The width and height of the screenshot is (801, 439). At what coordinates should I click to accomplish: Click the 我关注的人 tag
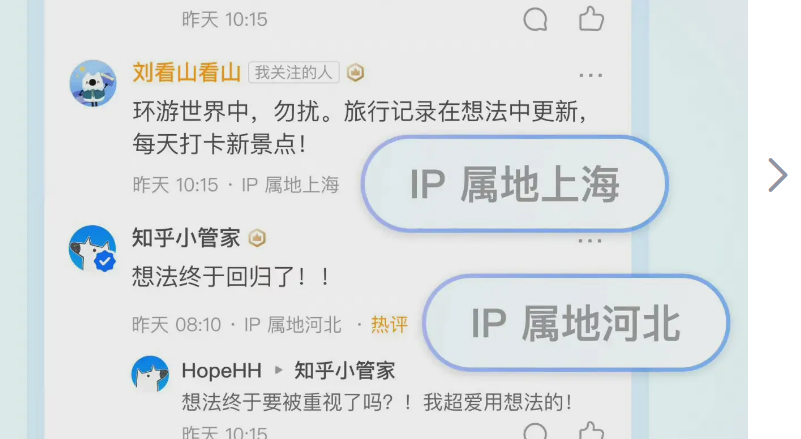294,73
